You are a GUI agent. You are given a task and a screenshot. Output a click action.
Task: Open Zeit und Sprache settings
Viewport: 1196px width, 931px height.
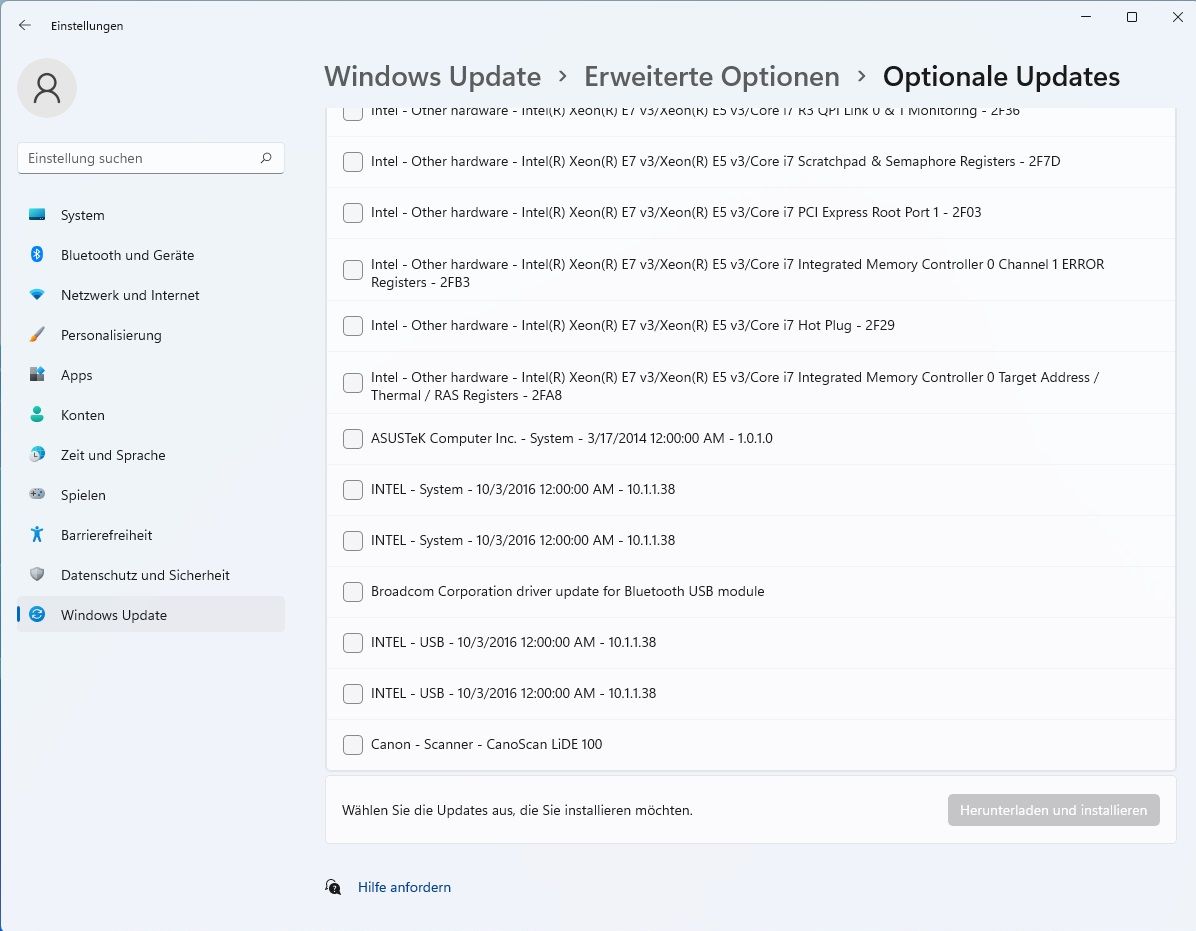tap(113, 455)
